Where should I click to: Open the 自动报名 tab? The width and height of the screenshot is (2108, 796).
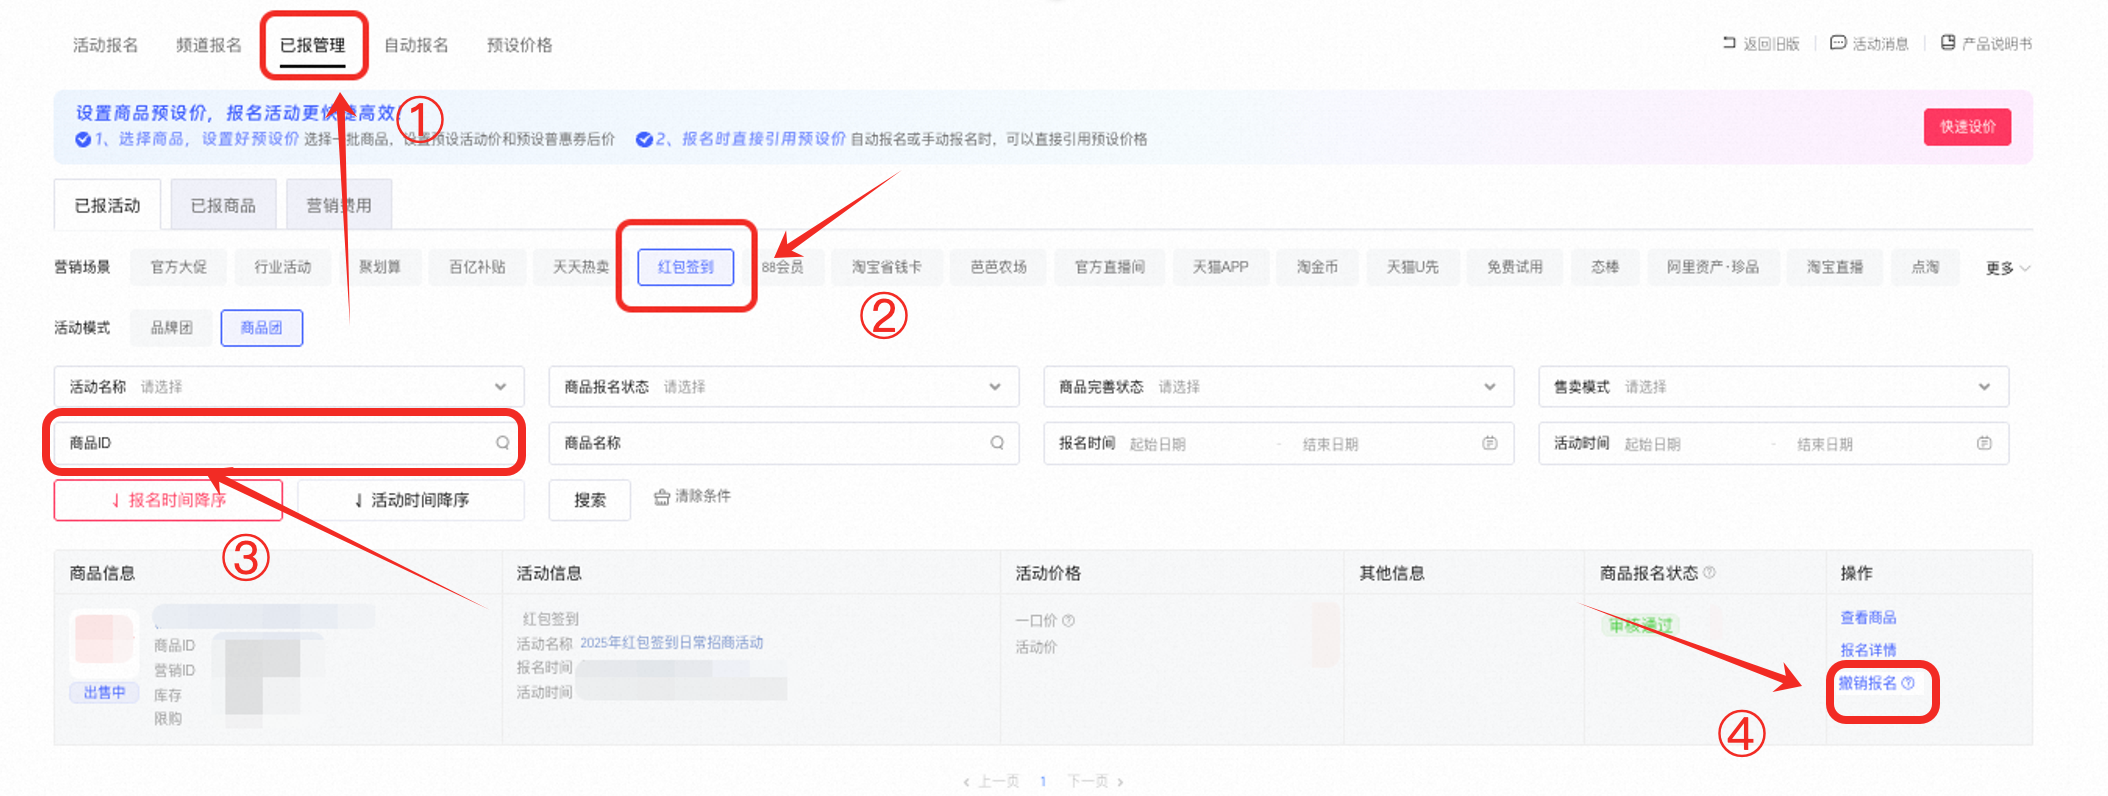pos(416,45)
